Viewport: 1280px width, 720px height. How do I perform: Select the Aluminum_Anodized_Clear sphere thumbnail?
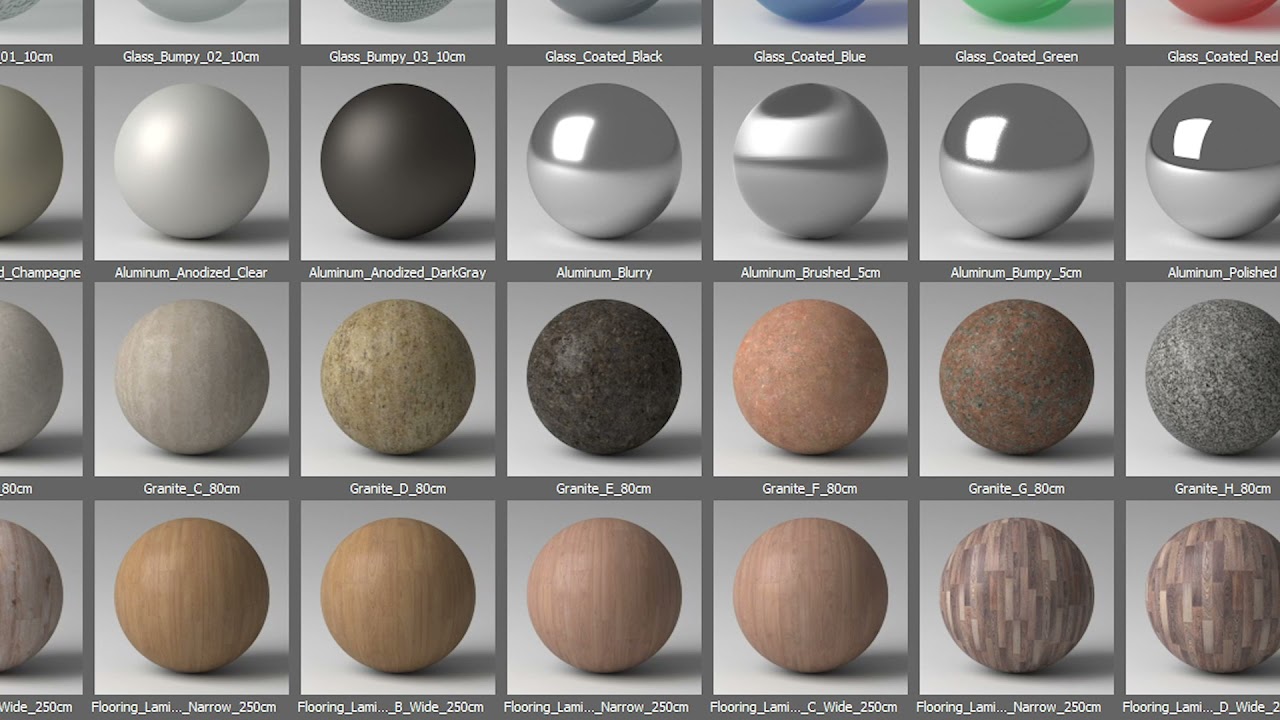(191, 163)
